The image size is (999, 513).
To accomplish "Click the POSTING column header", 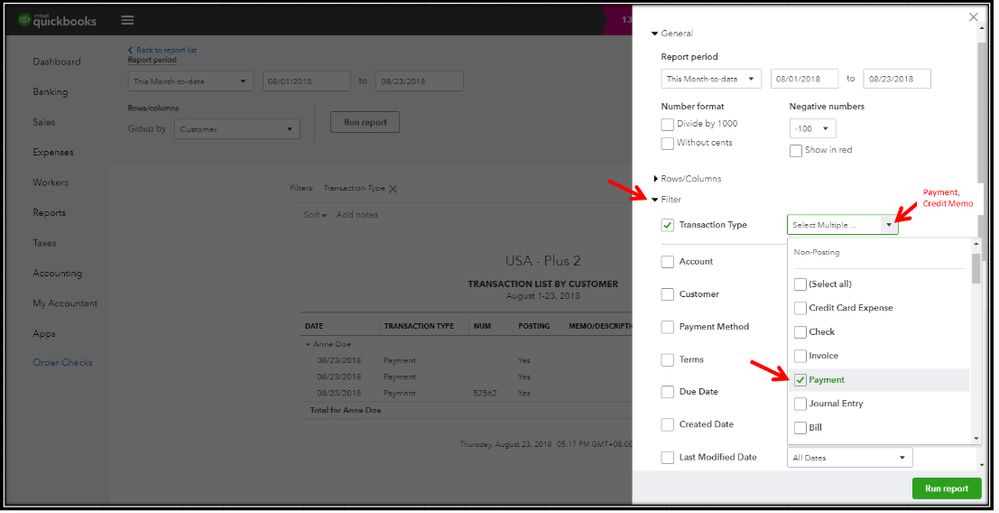I will click(x=534, y=326).
